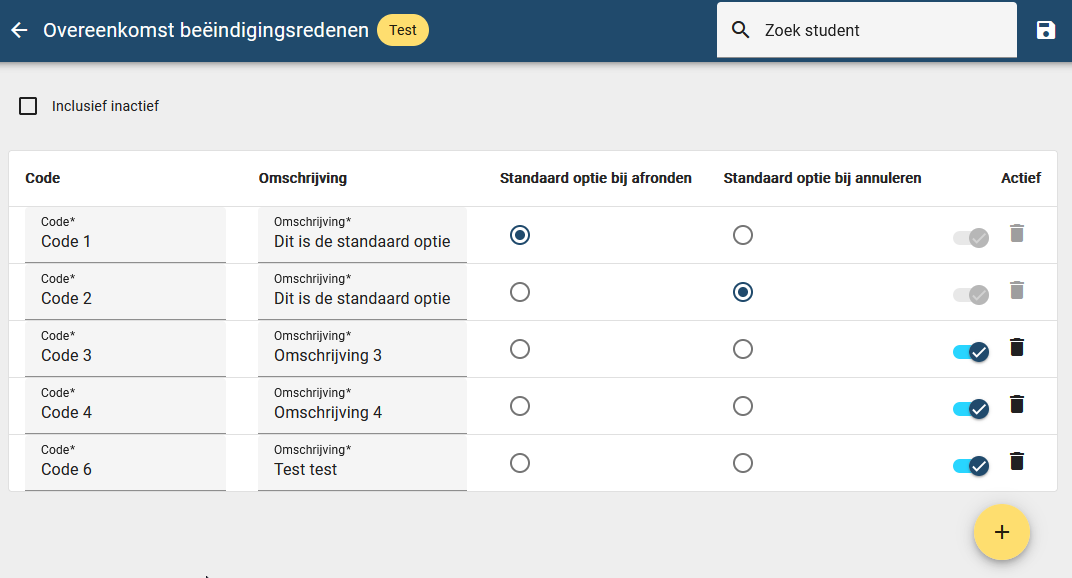Image resolution: width=1072 pixels, height=578 pixels.
Task: Delete the Code 6 row
Action: pyautogui.click(x=1017, y=462)
